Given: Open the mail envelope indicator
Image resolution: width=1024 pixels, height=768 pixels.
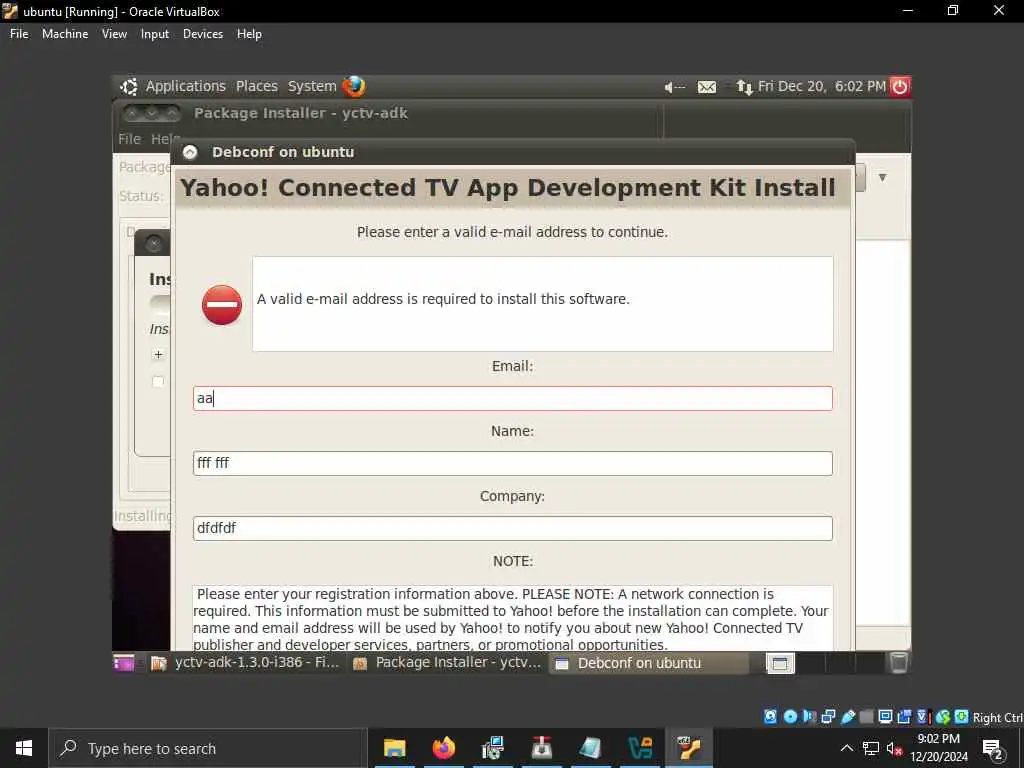Looking at the screenshot, I should pyautogui.click(x=707, y=87).
